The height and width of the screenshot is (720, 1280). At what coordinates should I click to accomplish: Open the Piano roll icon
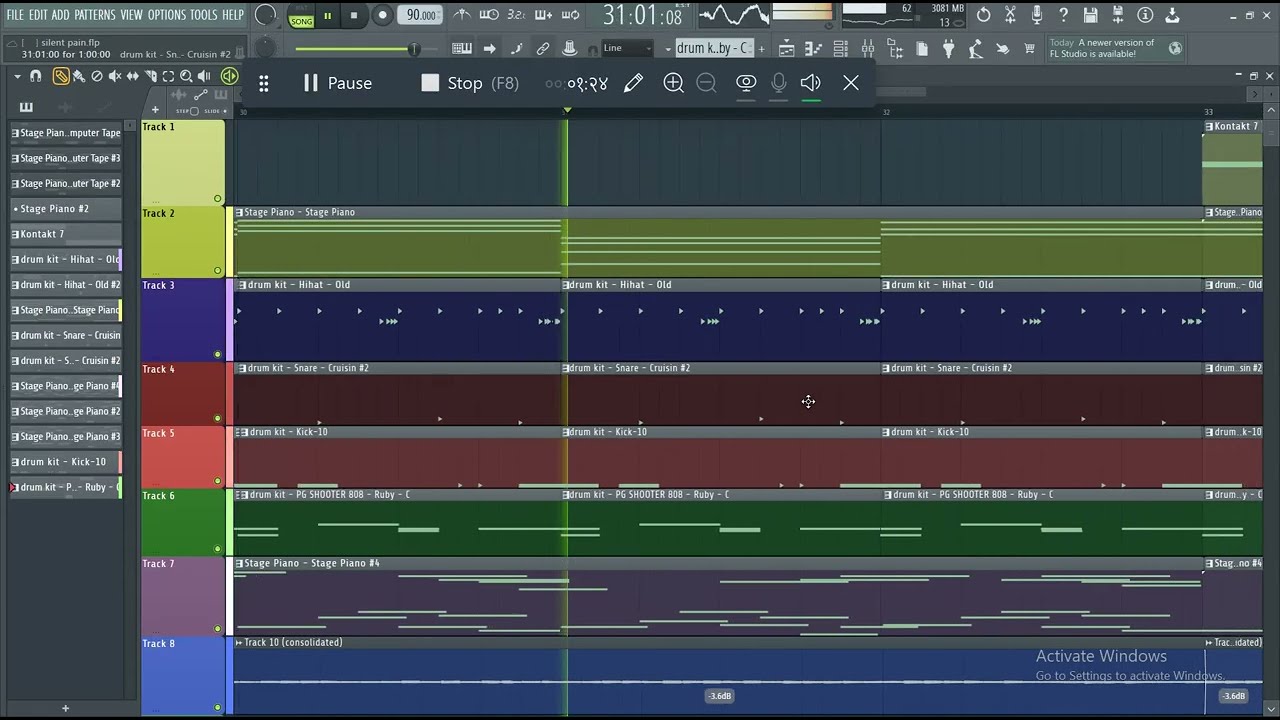pyautogui.click(x=812, y=49)
